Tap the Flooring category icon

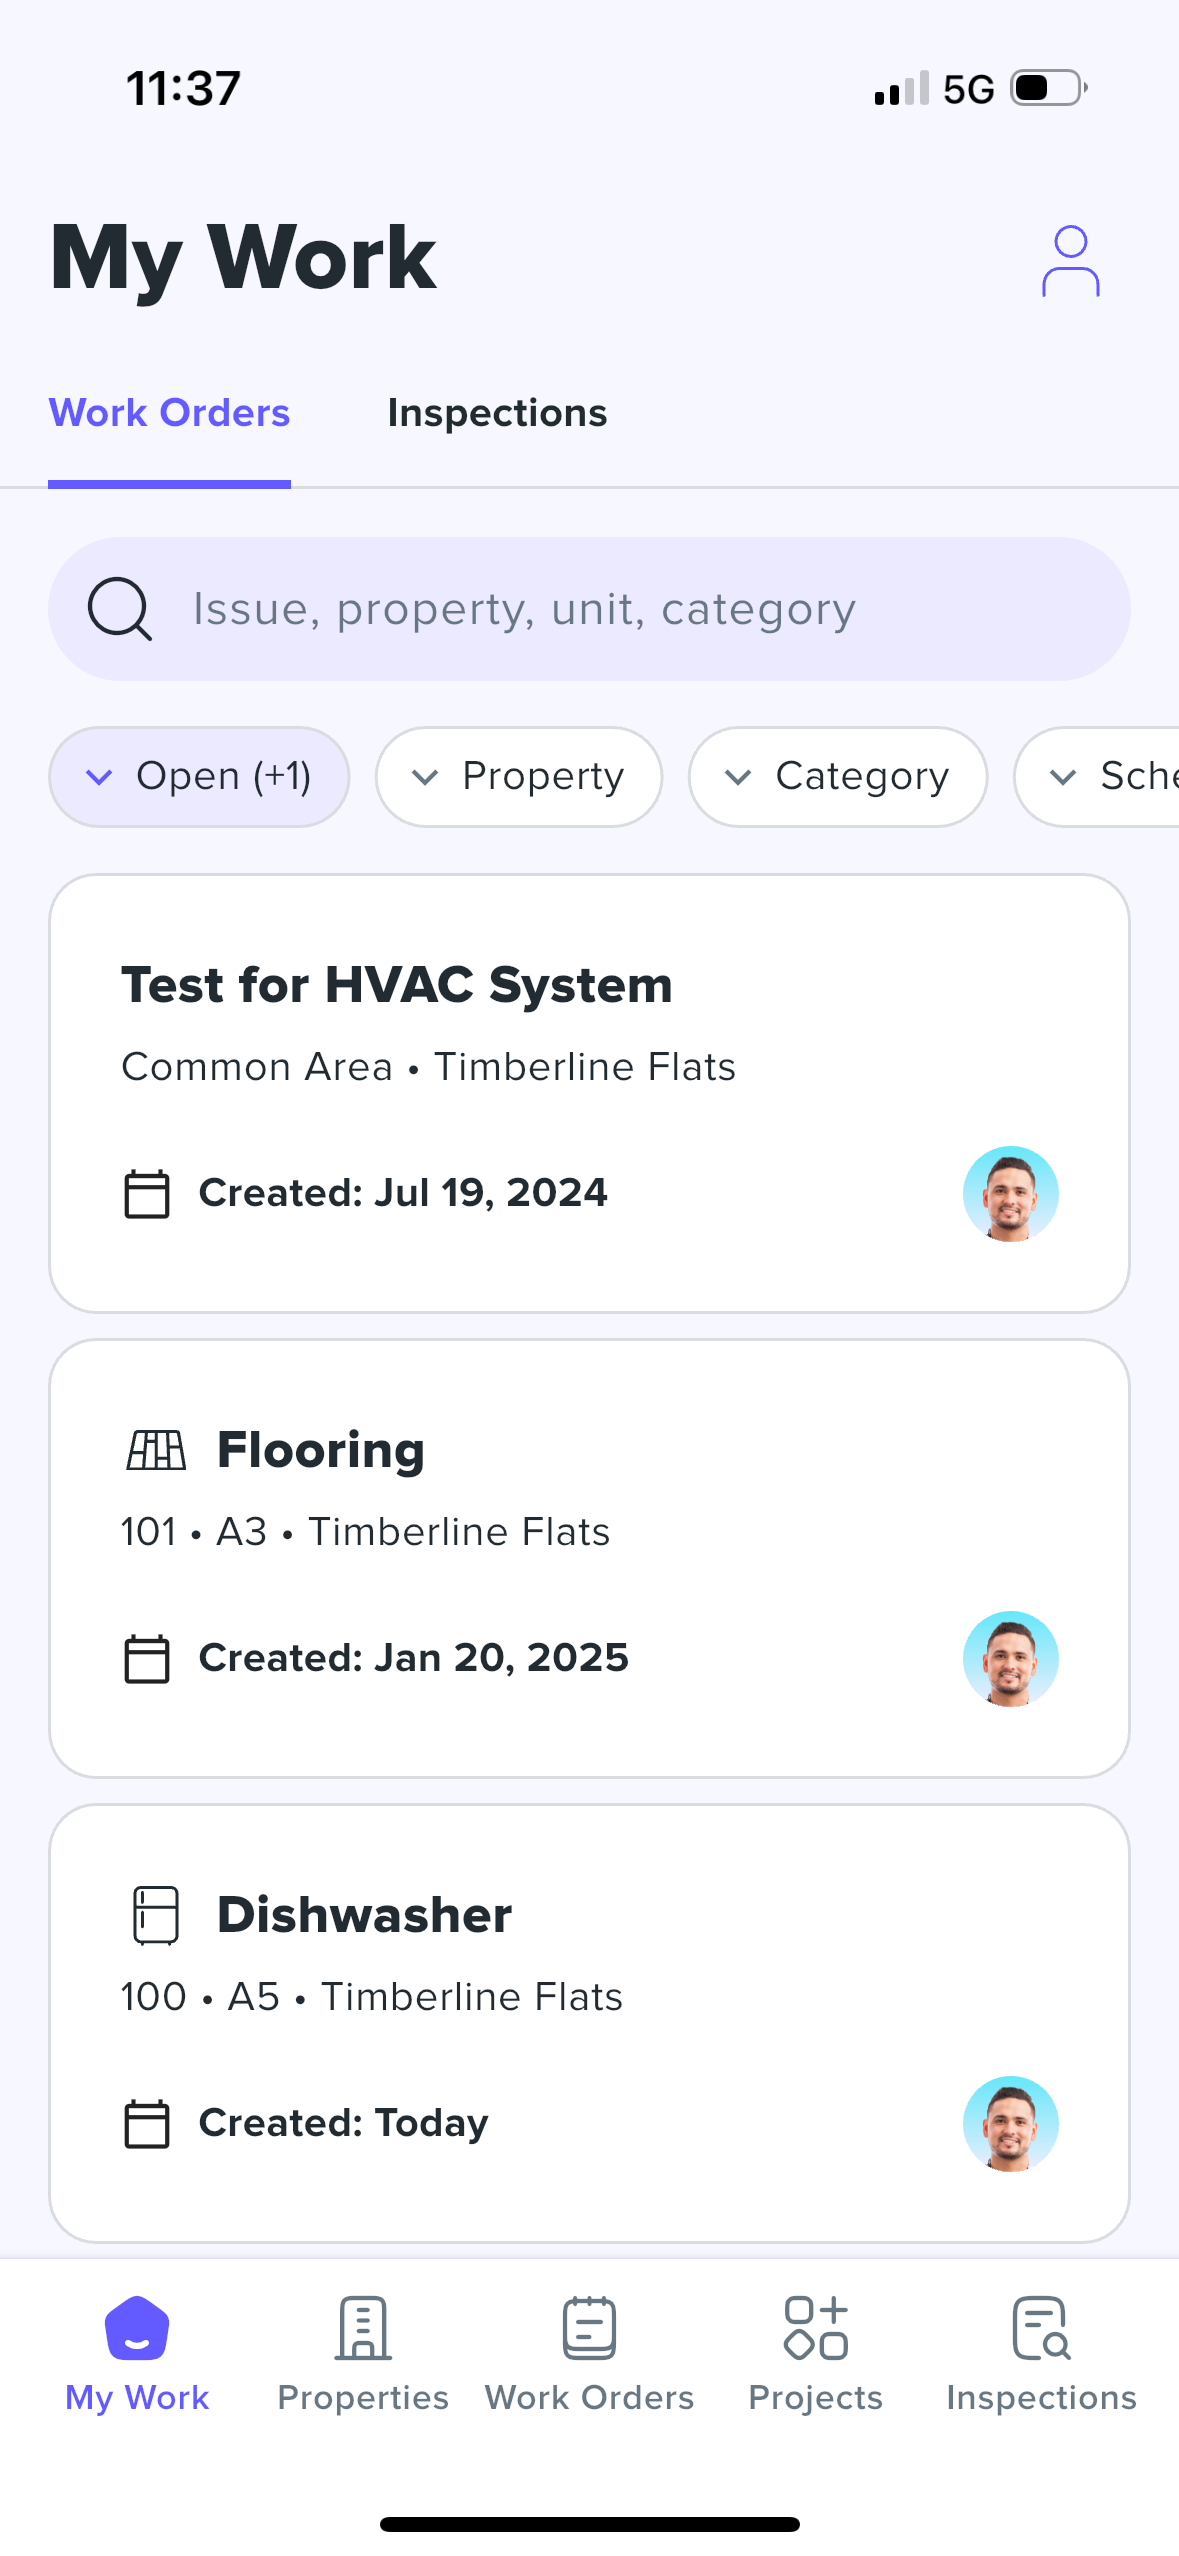[x=156, y=1449]
